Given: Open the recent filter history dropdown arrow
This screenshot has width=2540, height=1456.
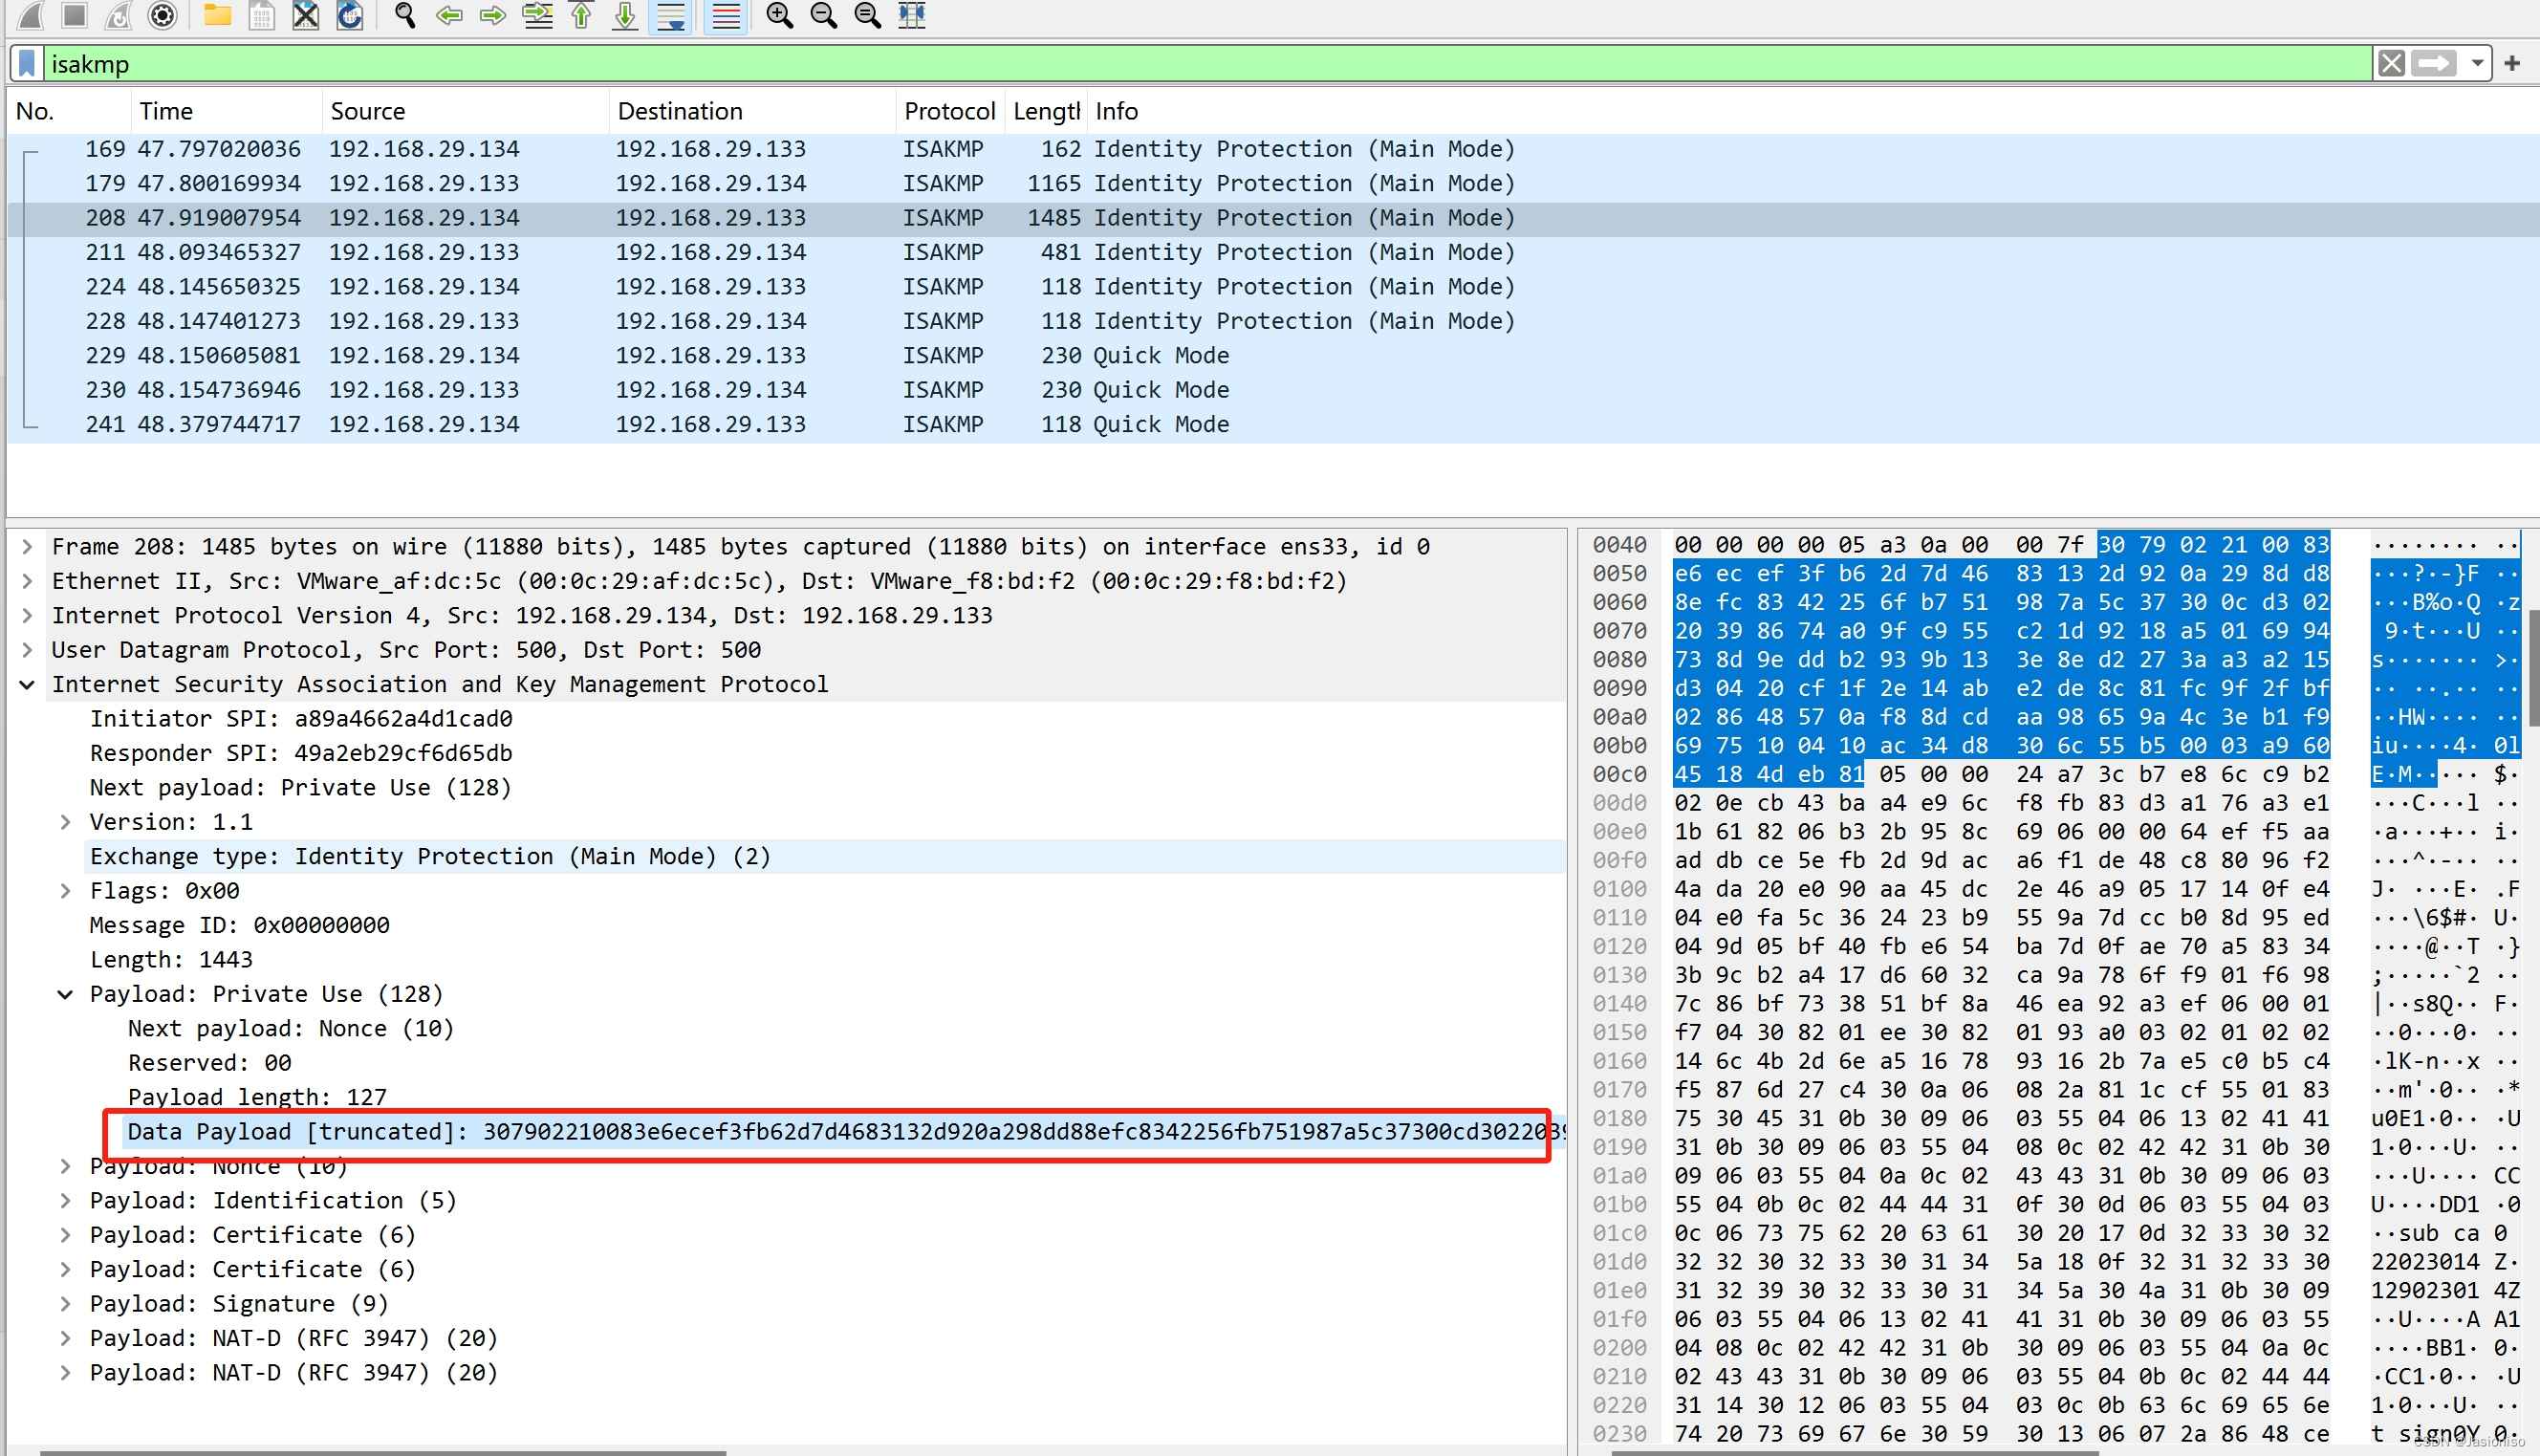Looking at the screenshot, I should click(2477, 64).
